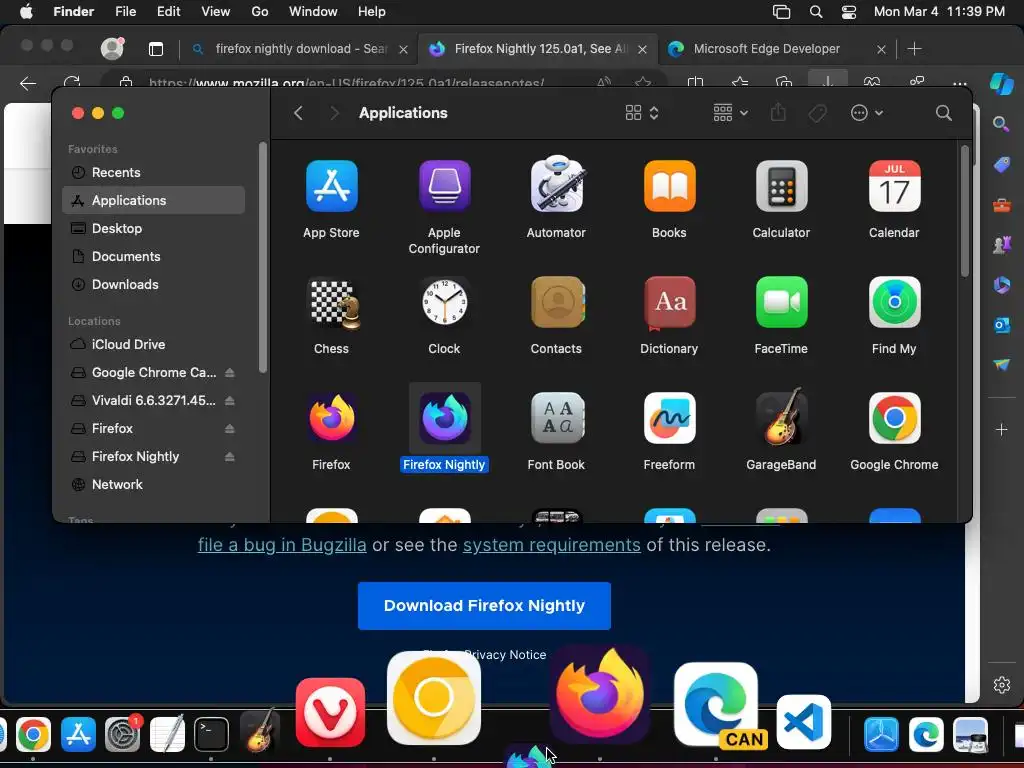Open Terminal from the Dock
The image size is (1024, 768).
click(x=212, y=734)
